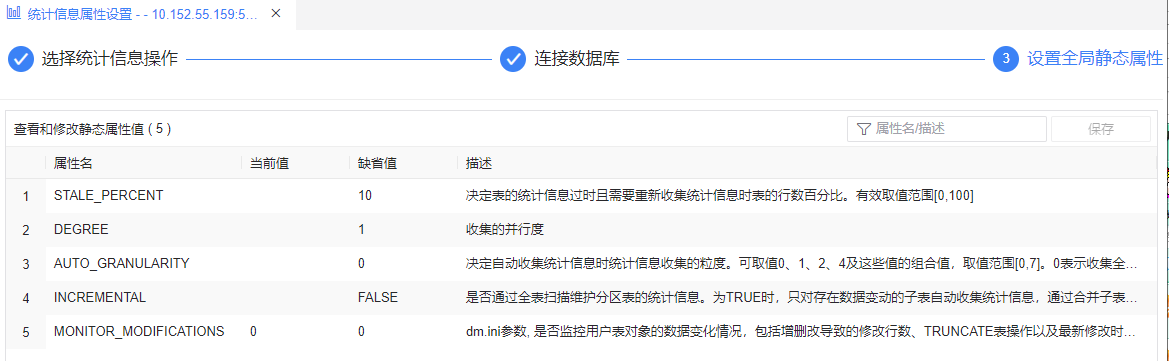The width and height of the screenshot is (1169, 361).
Task: Select row number 5
Action: tap(25, 332)
